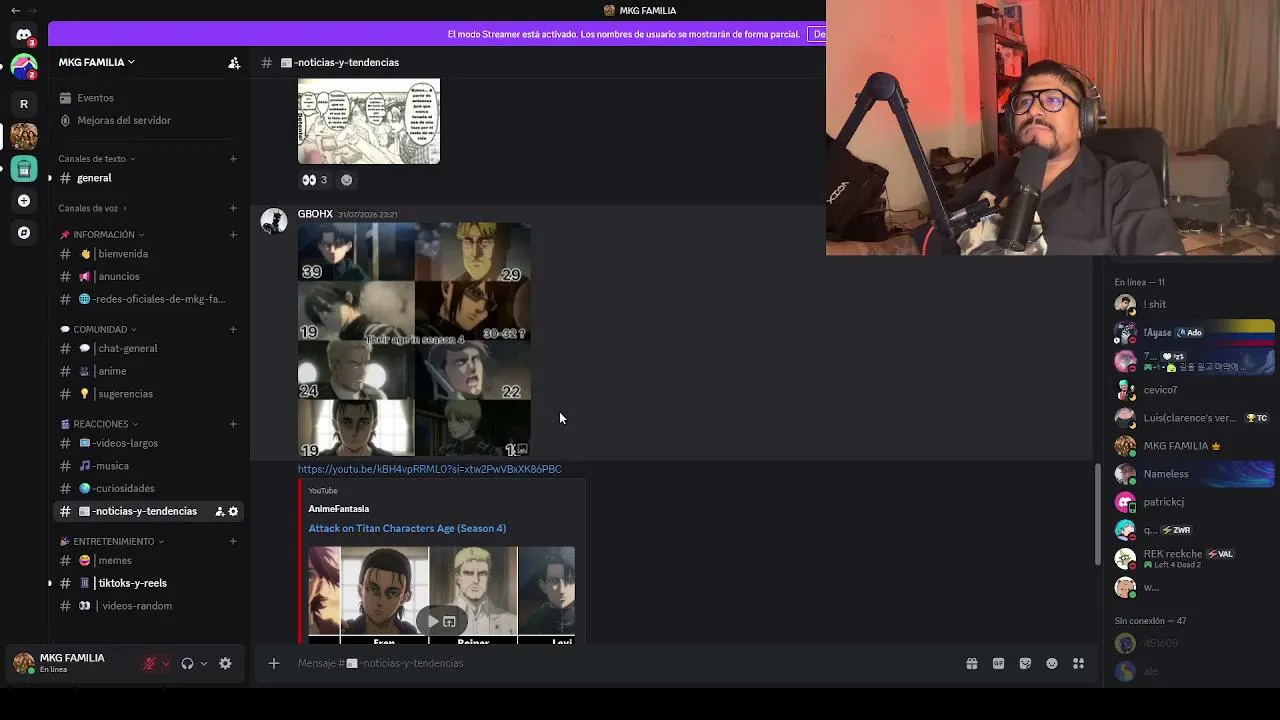The image size is (1280, 720).
Task: Select the MKG FAMILIA server icon in server list
Action: pyautogui.click(x=24, y=136)
